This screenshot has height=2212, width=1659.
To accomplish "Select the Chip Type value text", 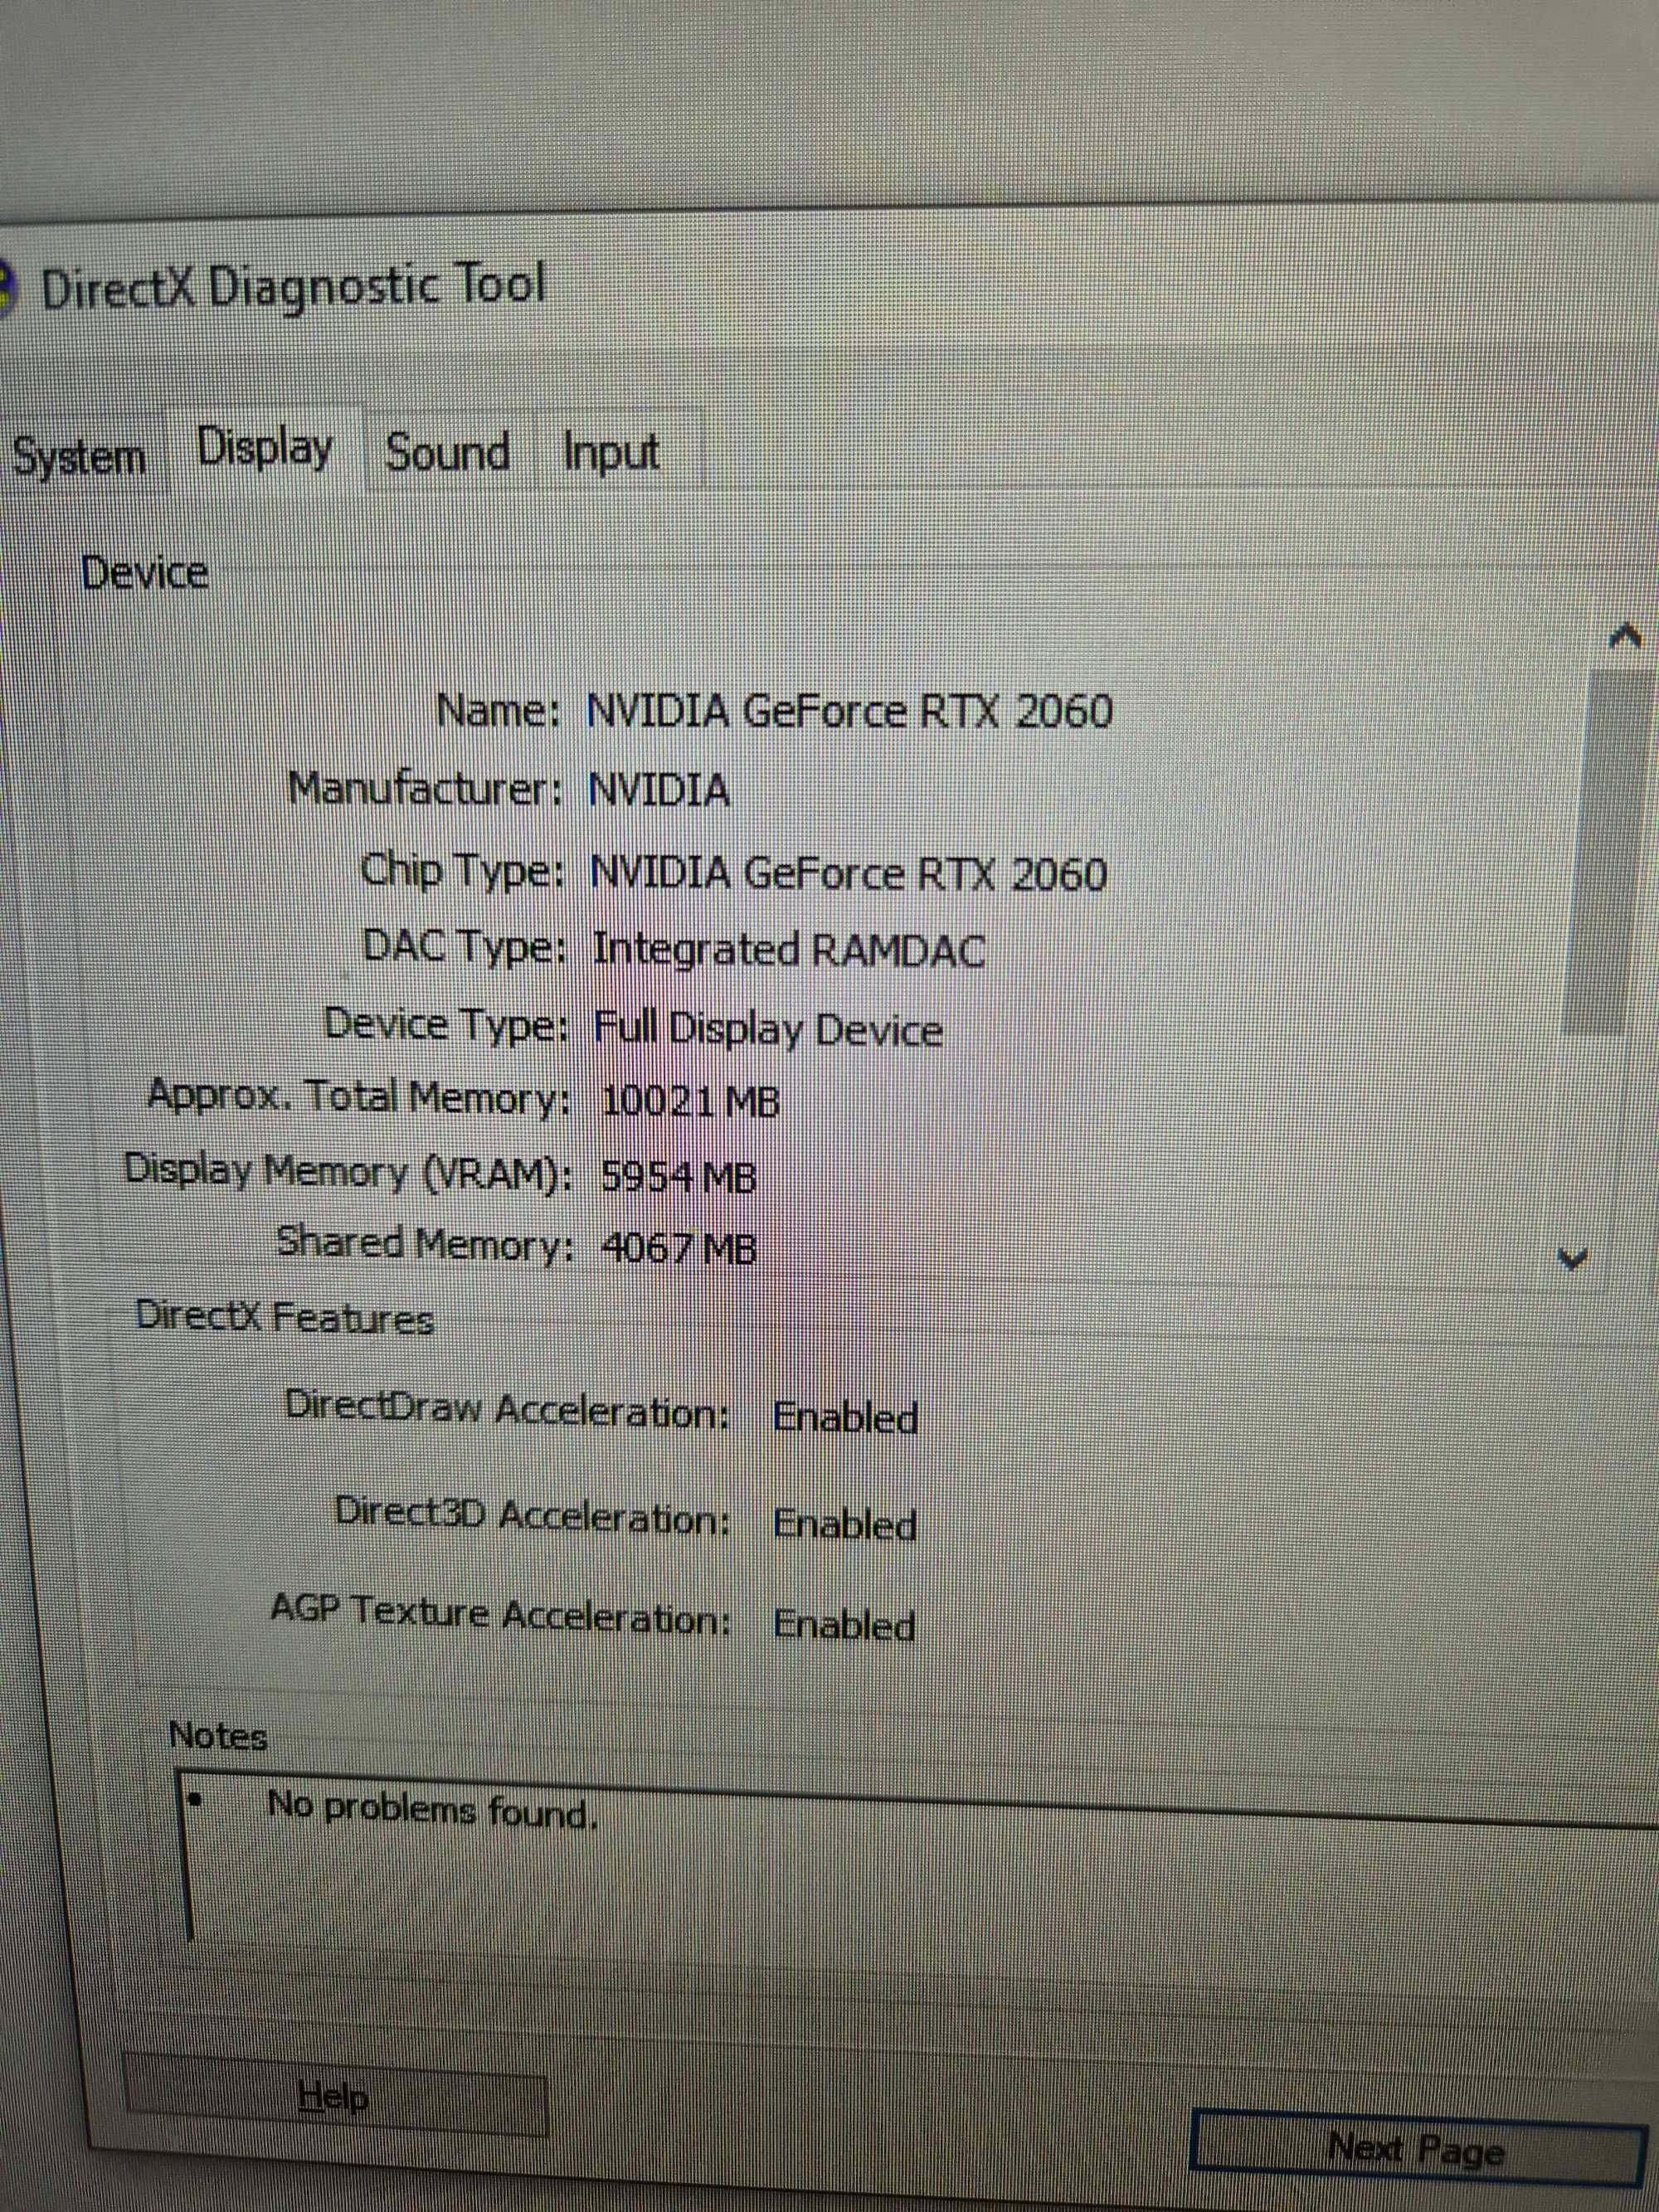I will pos(848,874).
